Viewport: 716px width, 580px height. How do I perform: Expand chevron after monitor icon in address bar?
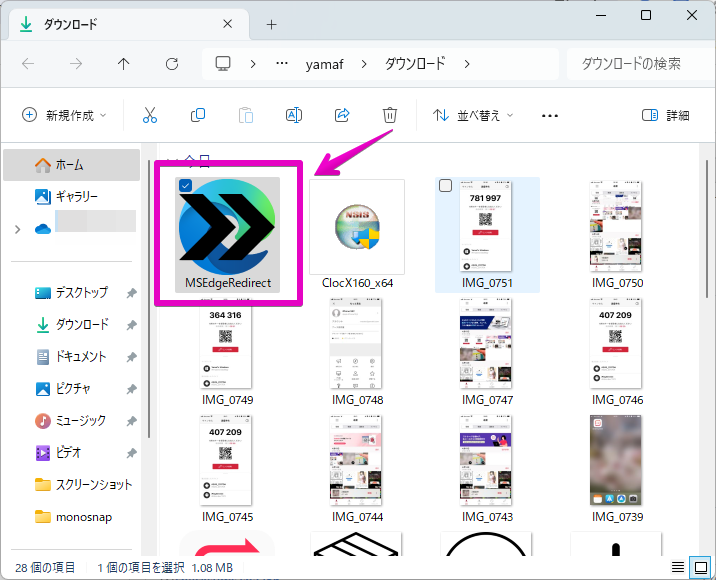click(253, 64)
